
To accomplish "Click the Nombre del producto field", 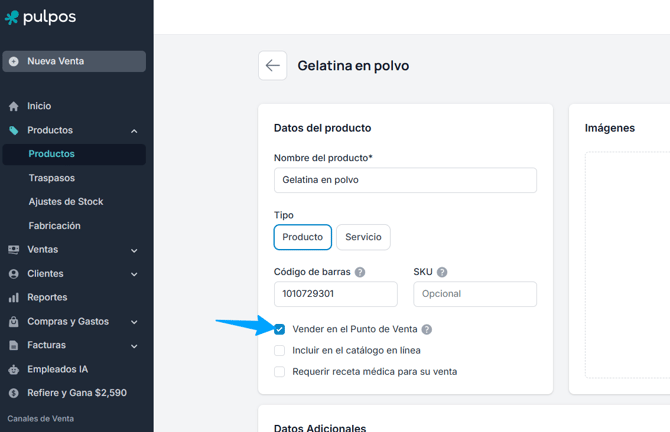I will pos(405,180).
